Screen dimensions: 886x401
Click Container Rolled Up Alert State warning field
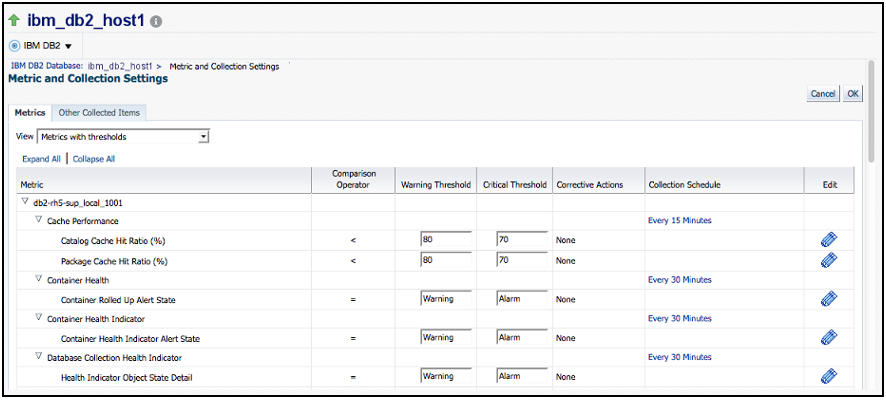446,299
